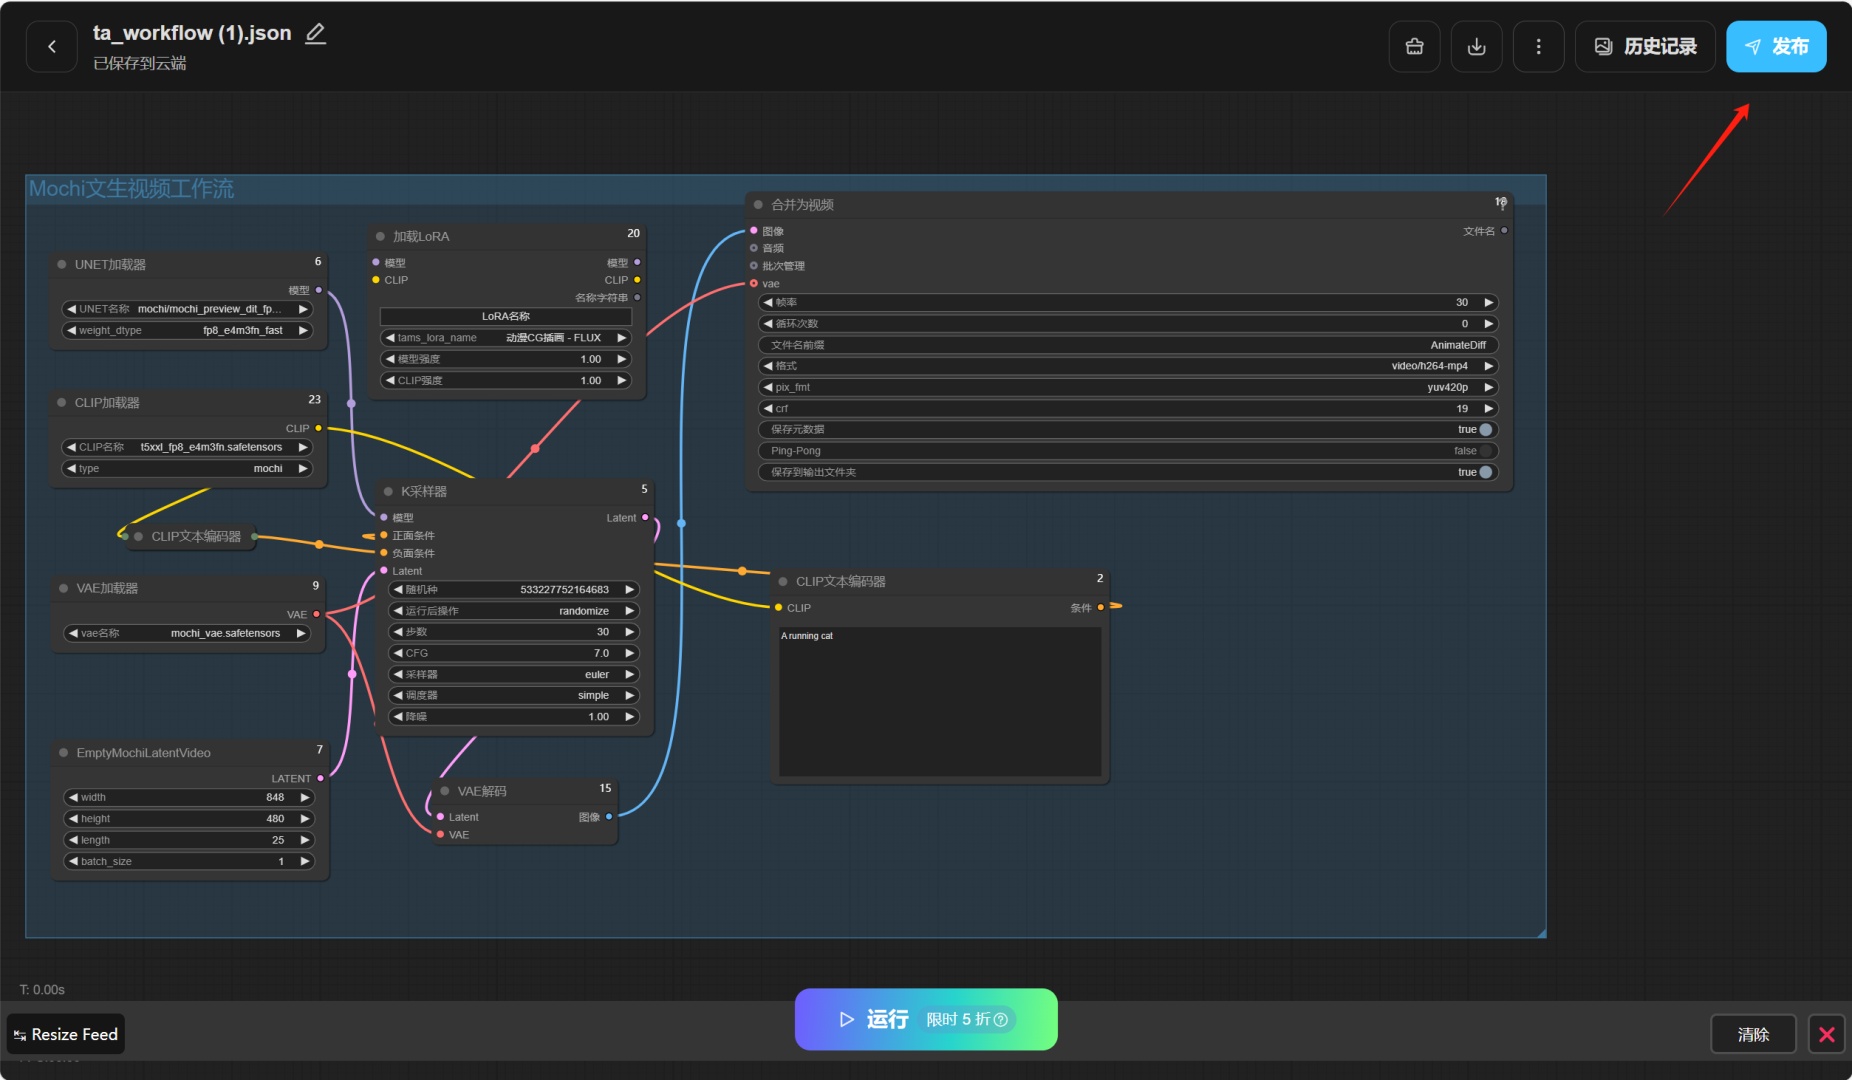Click the Latent output port on K采样器

coord(645,517)
